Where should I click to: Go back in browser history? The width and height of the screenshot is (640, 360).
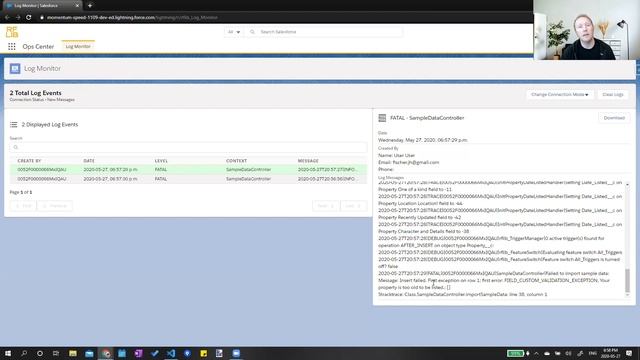(x=7, y=18)
